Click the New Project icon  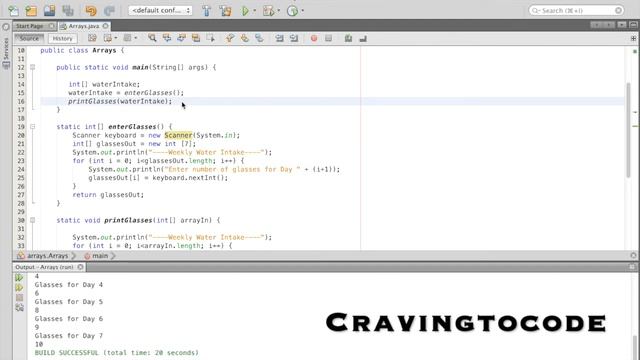click(31, 11)
